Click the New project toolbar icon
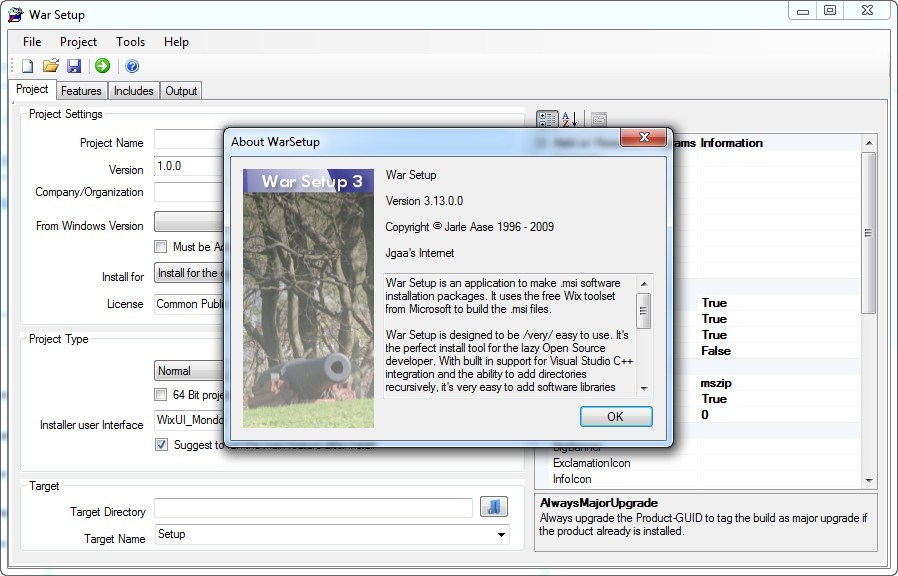The width and height of the screenshot is (898, 576). tap(28, 66)
